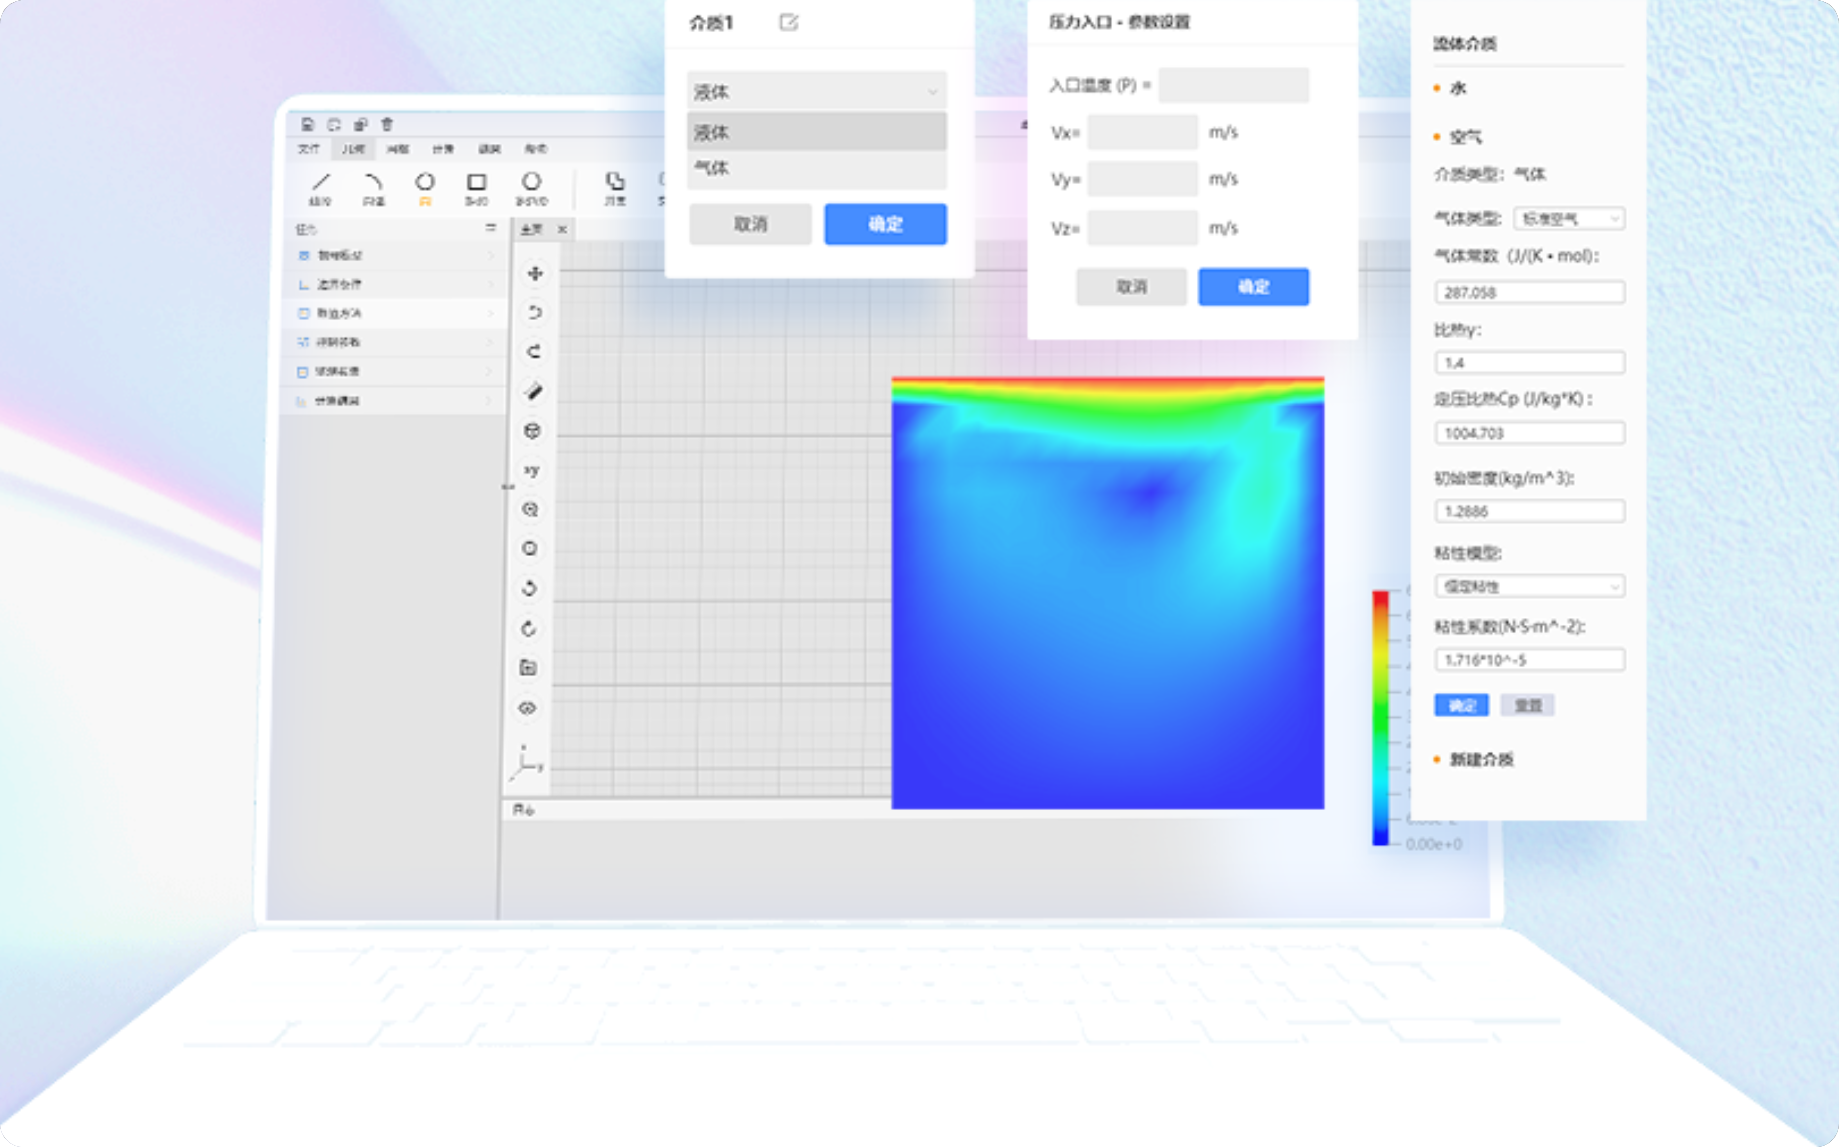The width and height of the screenshot is (1839, 1147).
Task: Click the overlapping-shapes boolean tool icon
Action: coord(615,187)
